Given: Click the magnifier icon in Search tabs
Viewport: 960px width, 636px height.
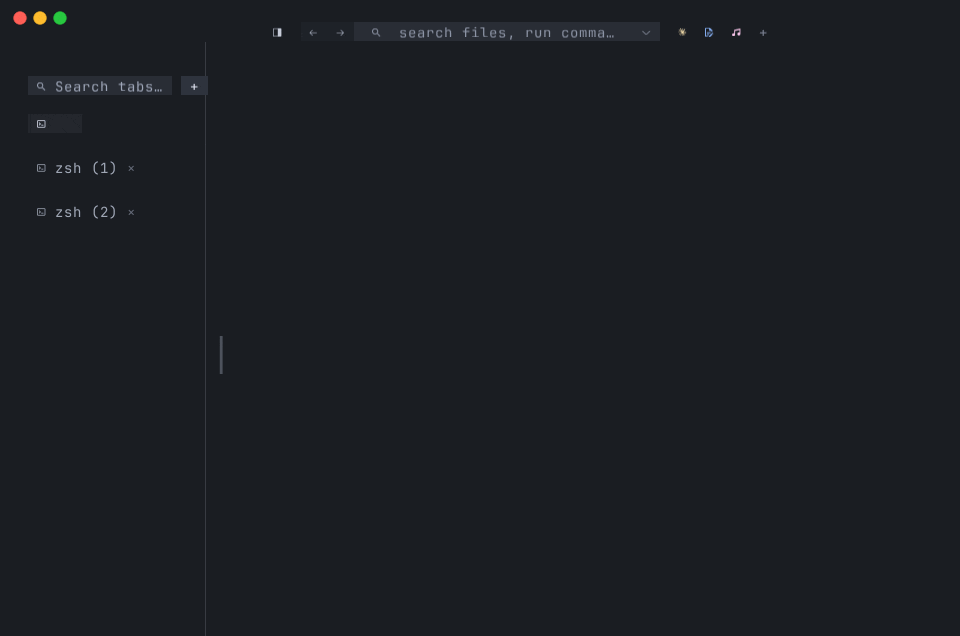Looking at the screenshot, I should click(41, 86).
